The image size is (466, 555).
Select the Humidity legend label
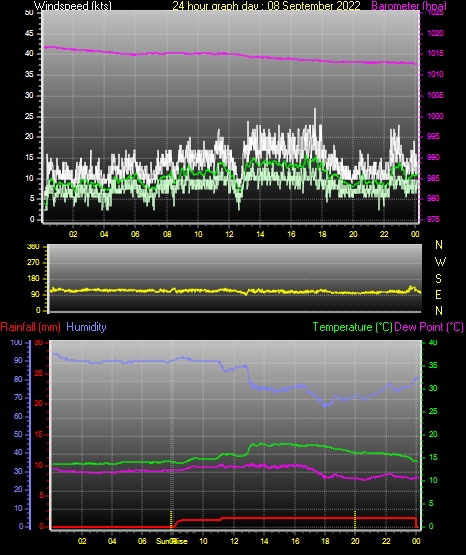tap(86, 327)
